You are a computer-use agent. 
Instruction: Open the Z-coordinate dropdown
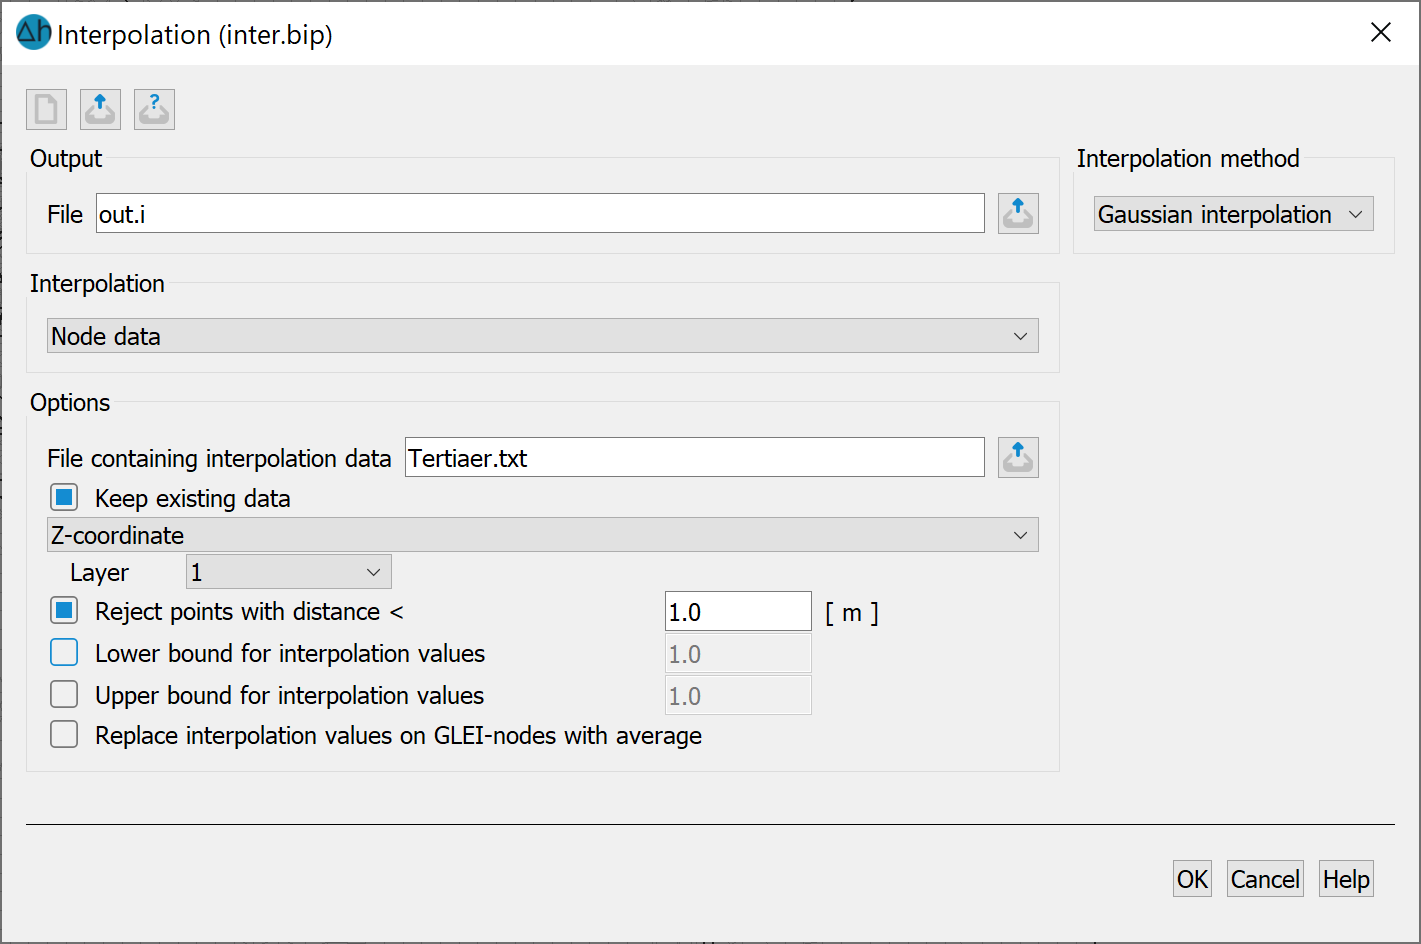coord(543,535)
